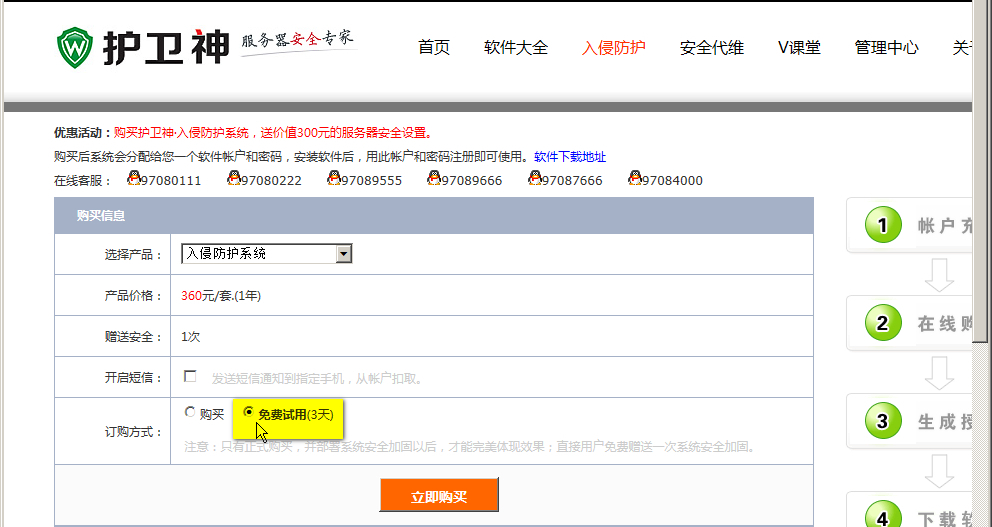Click the green step 1 circle icon
Screen dimensions: 992x527
881,225
